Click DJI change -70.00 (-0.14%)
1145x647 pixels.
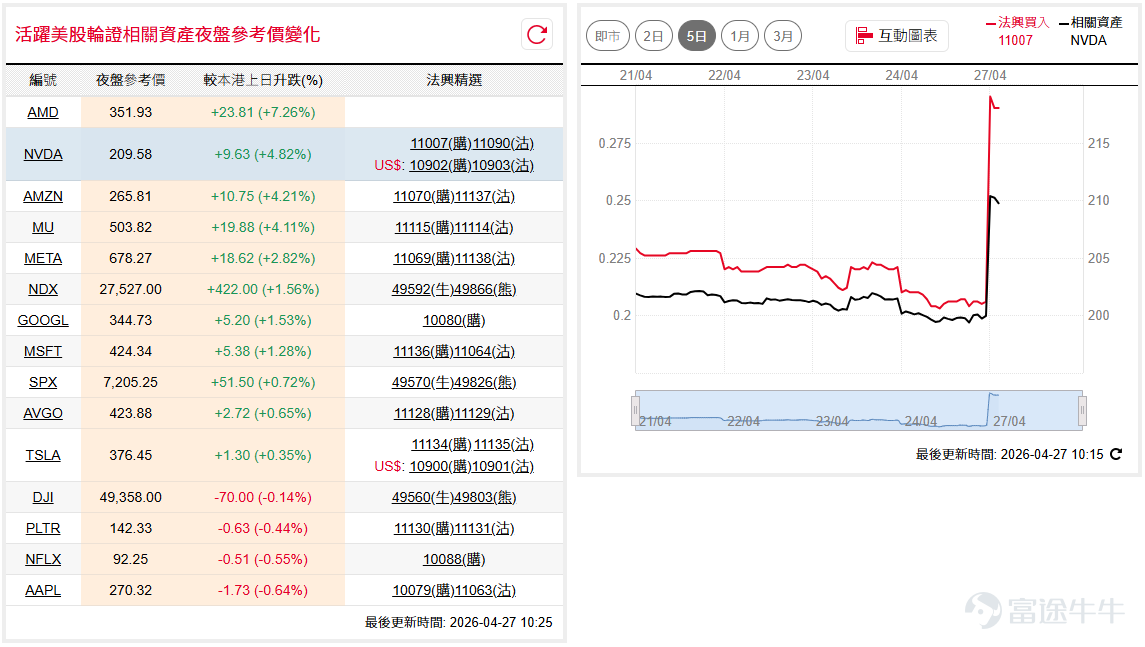point(263,497)
